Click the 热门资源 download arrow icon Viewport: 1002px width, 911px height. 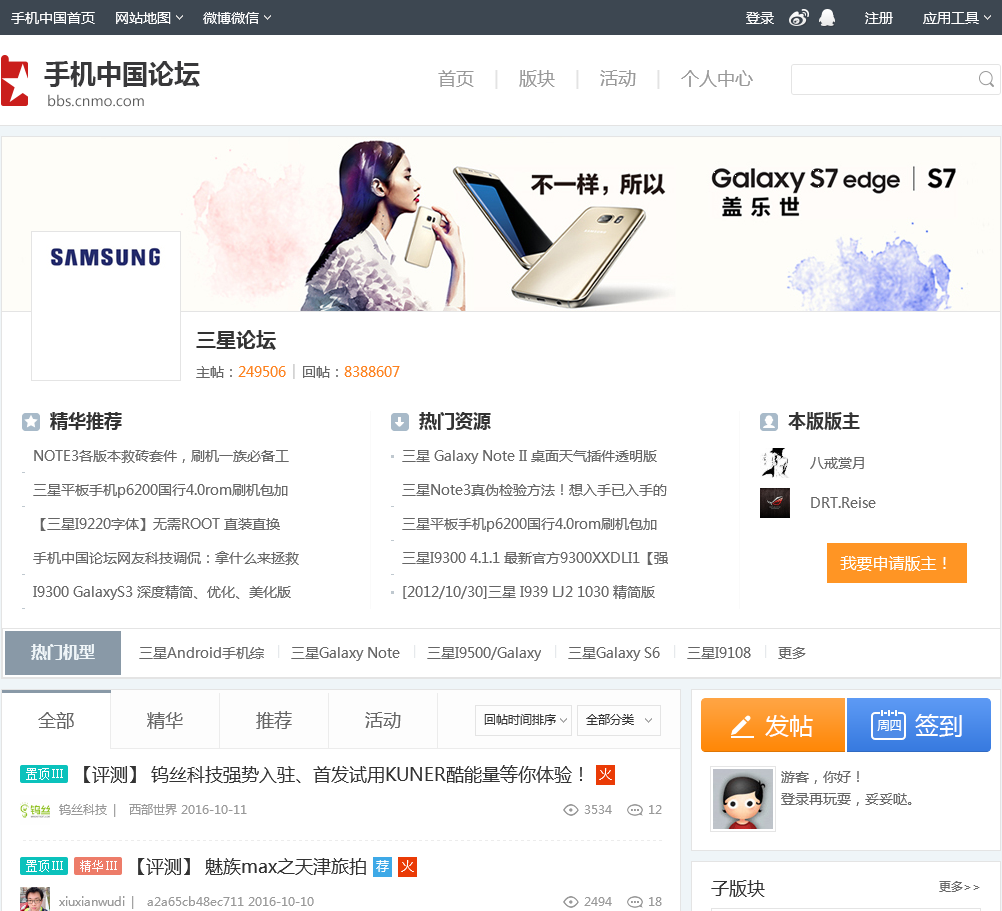(399, 422)
